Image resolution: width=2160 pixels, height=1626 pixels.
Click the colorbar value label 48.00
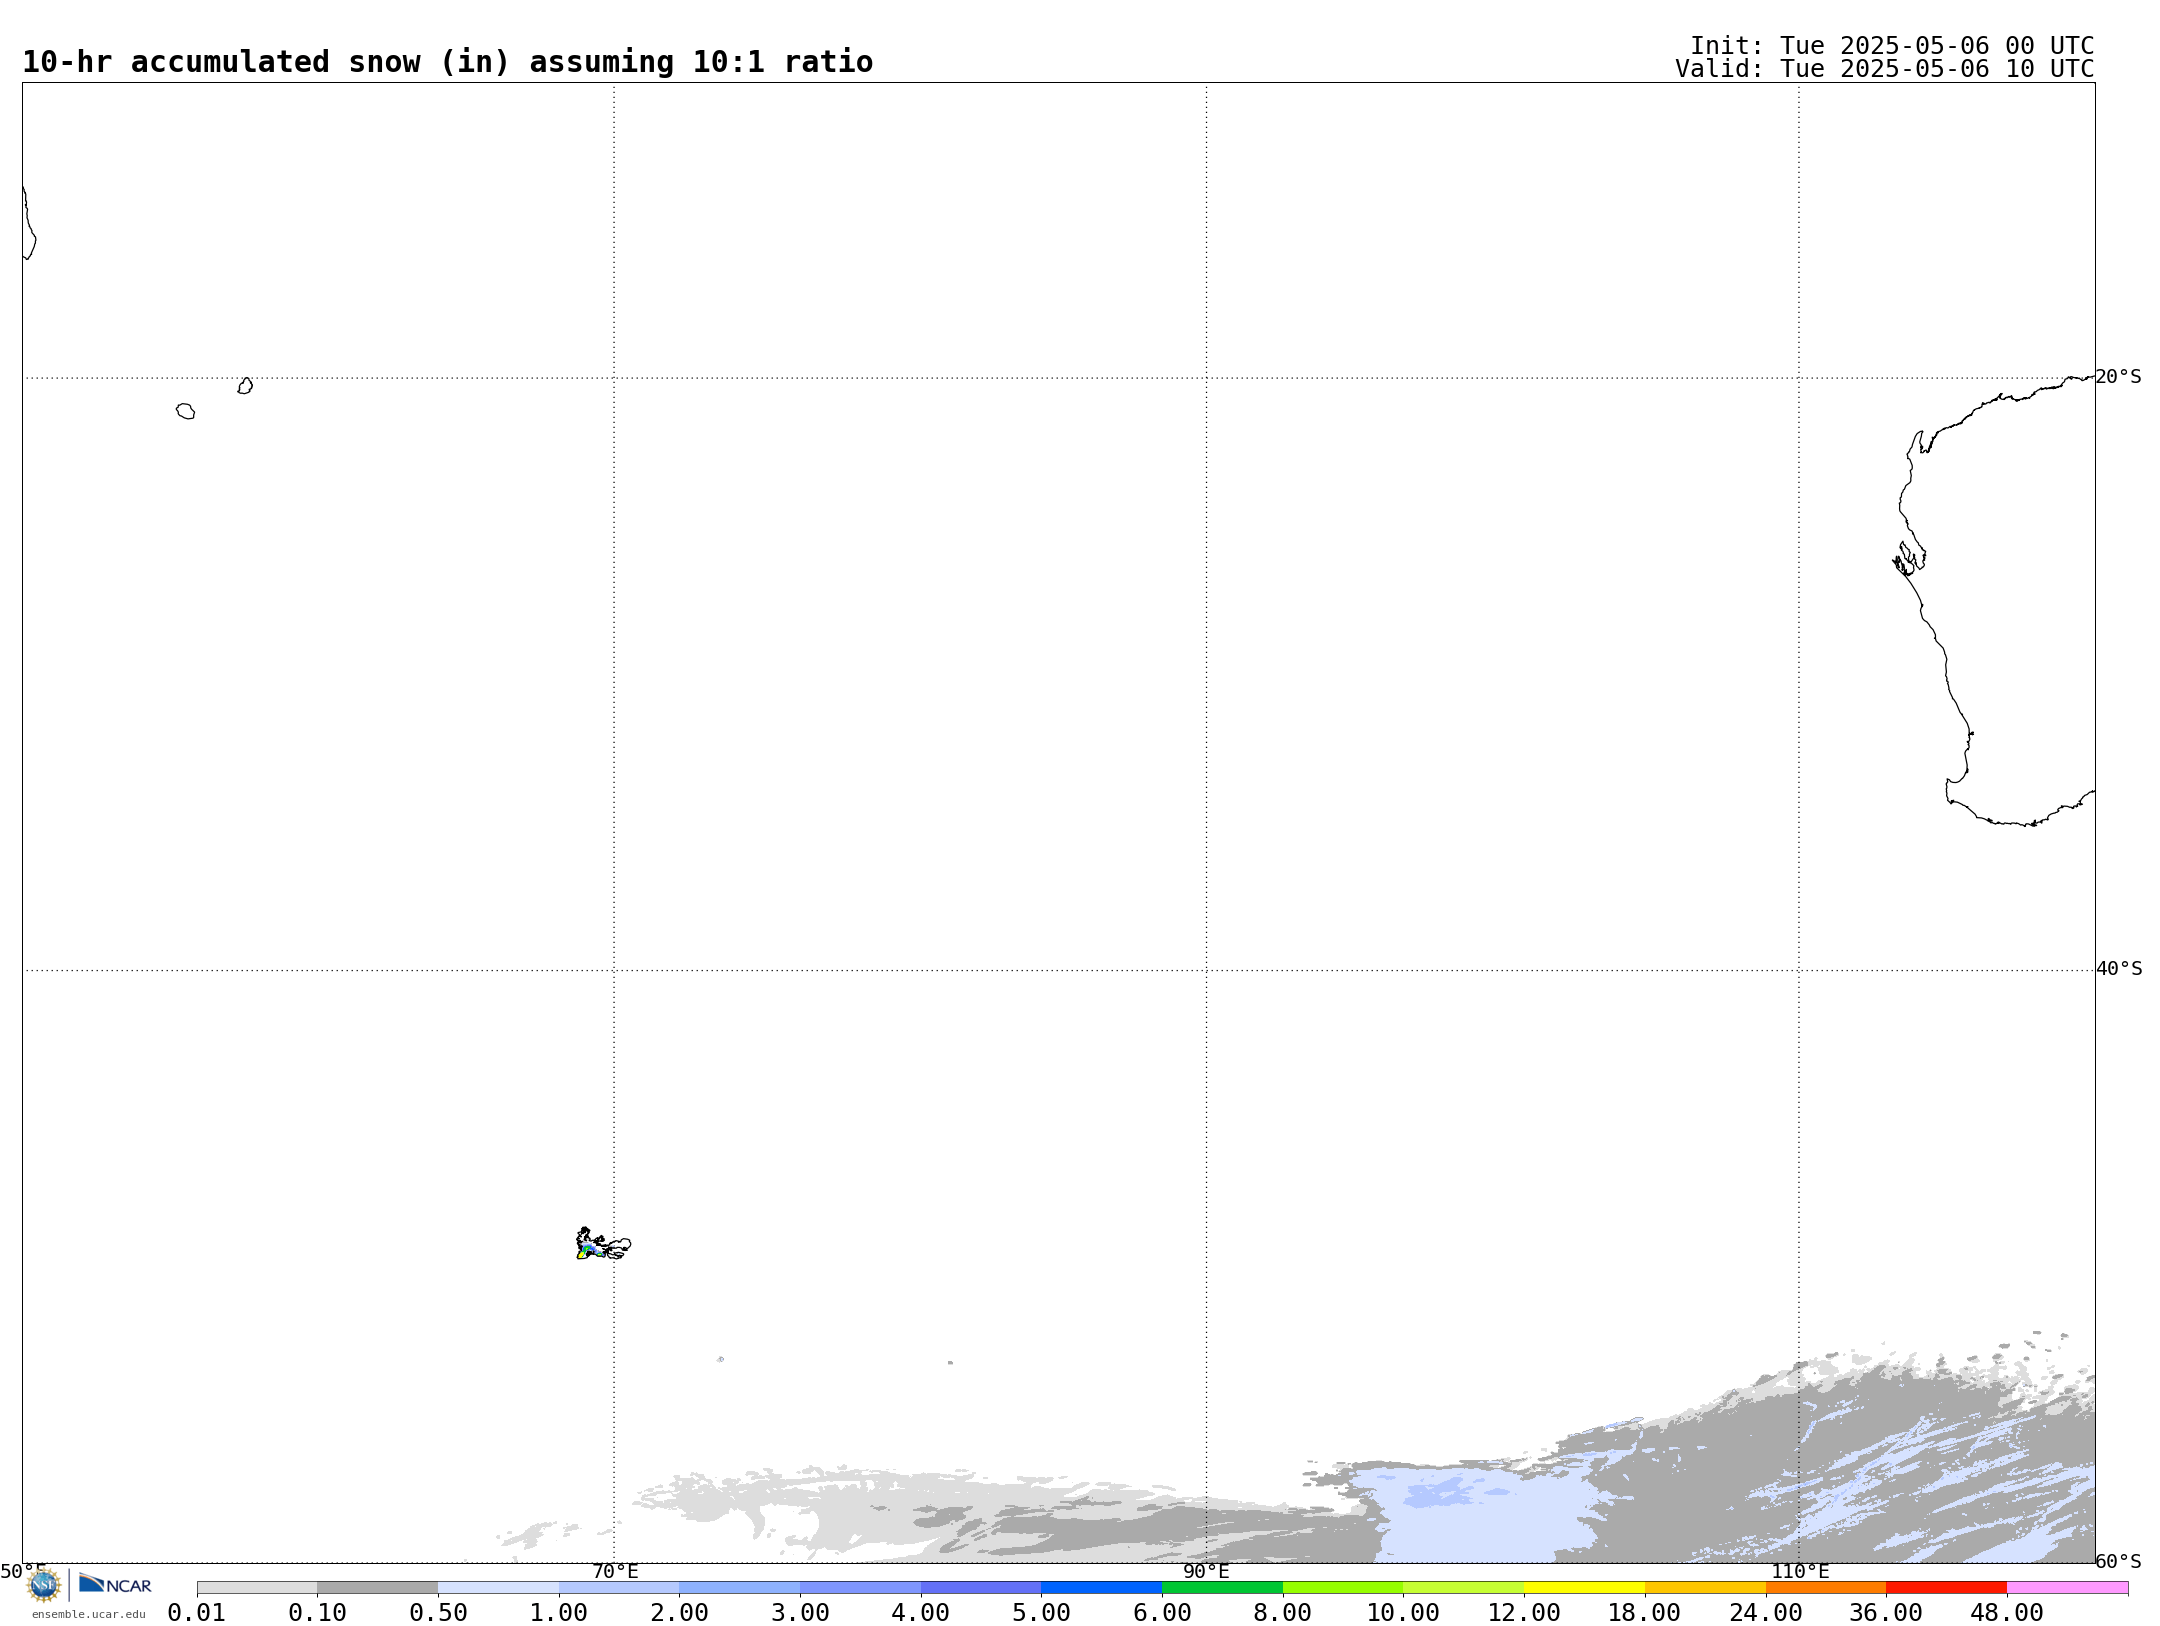(2007, 1613)
